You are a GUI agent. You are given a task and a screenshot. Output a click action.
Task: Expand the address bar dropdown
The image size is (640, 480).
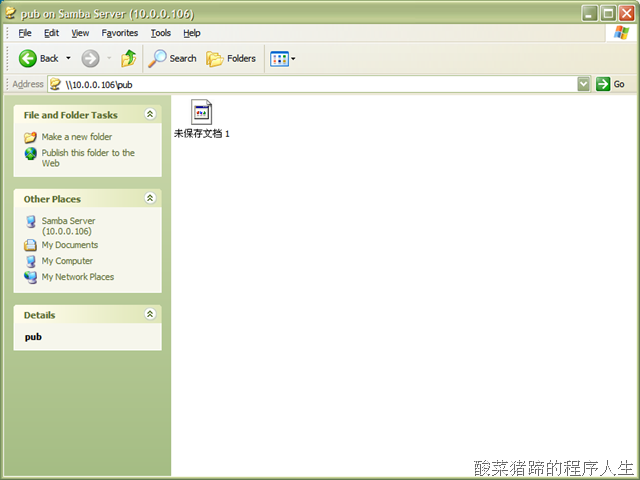click(584, 84)
